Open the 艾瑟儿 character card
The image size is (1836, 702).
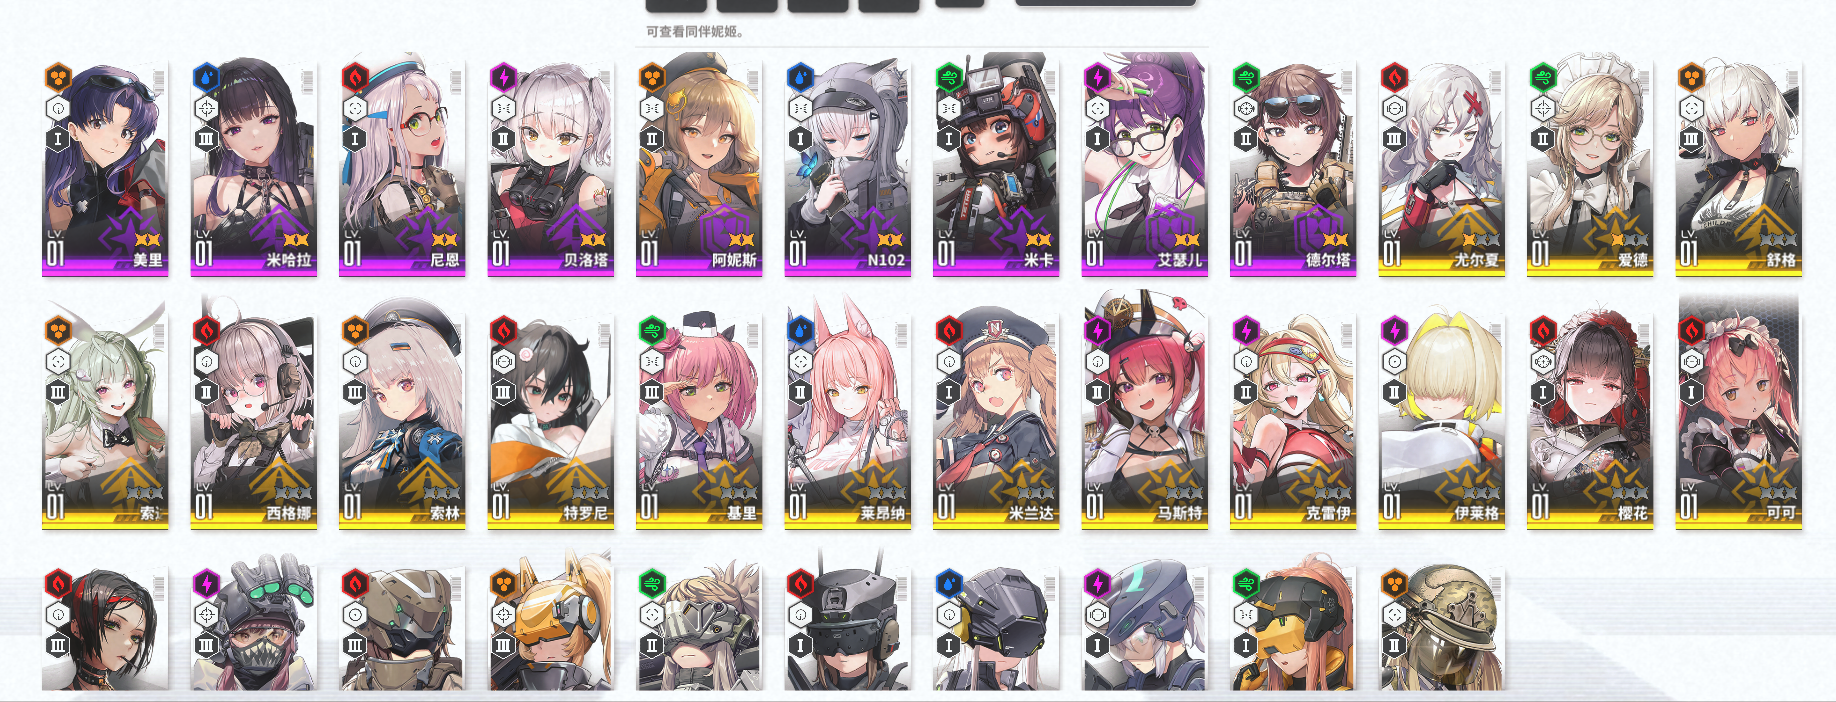coord(1144,168)
